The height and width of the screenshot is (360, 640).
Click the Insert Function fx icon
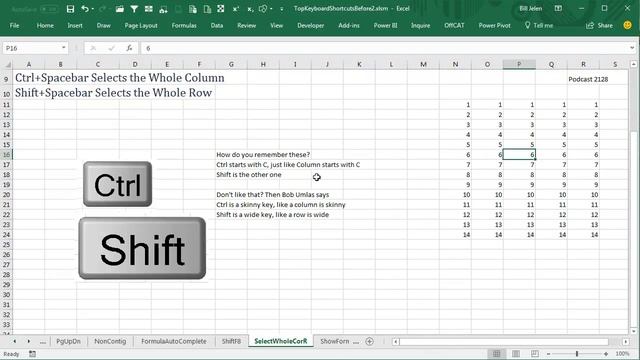(129, 48)
